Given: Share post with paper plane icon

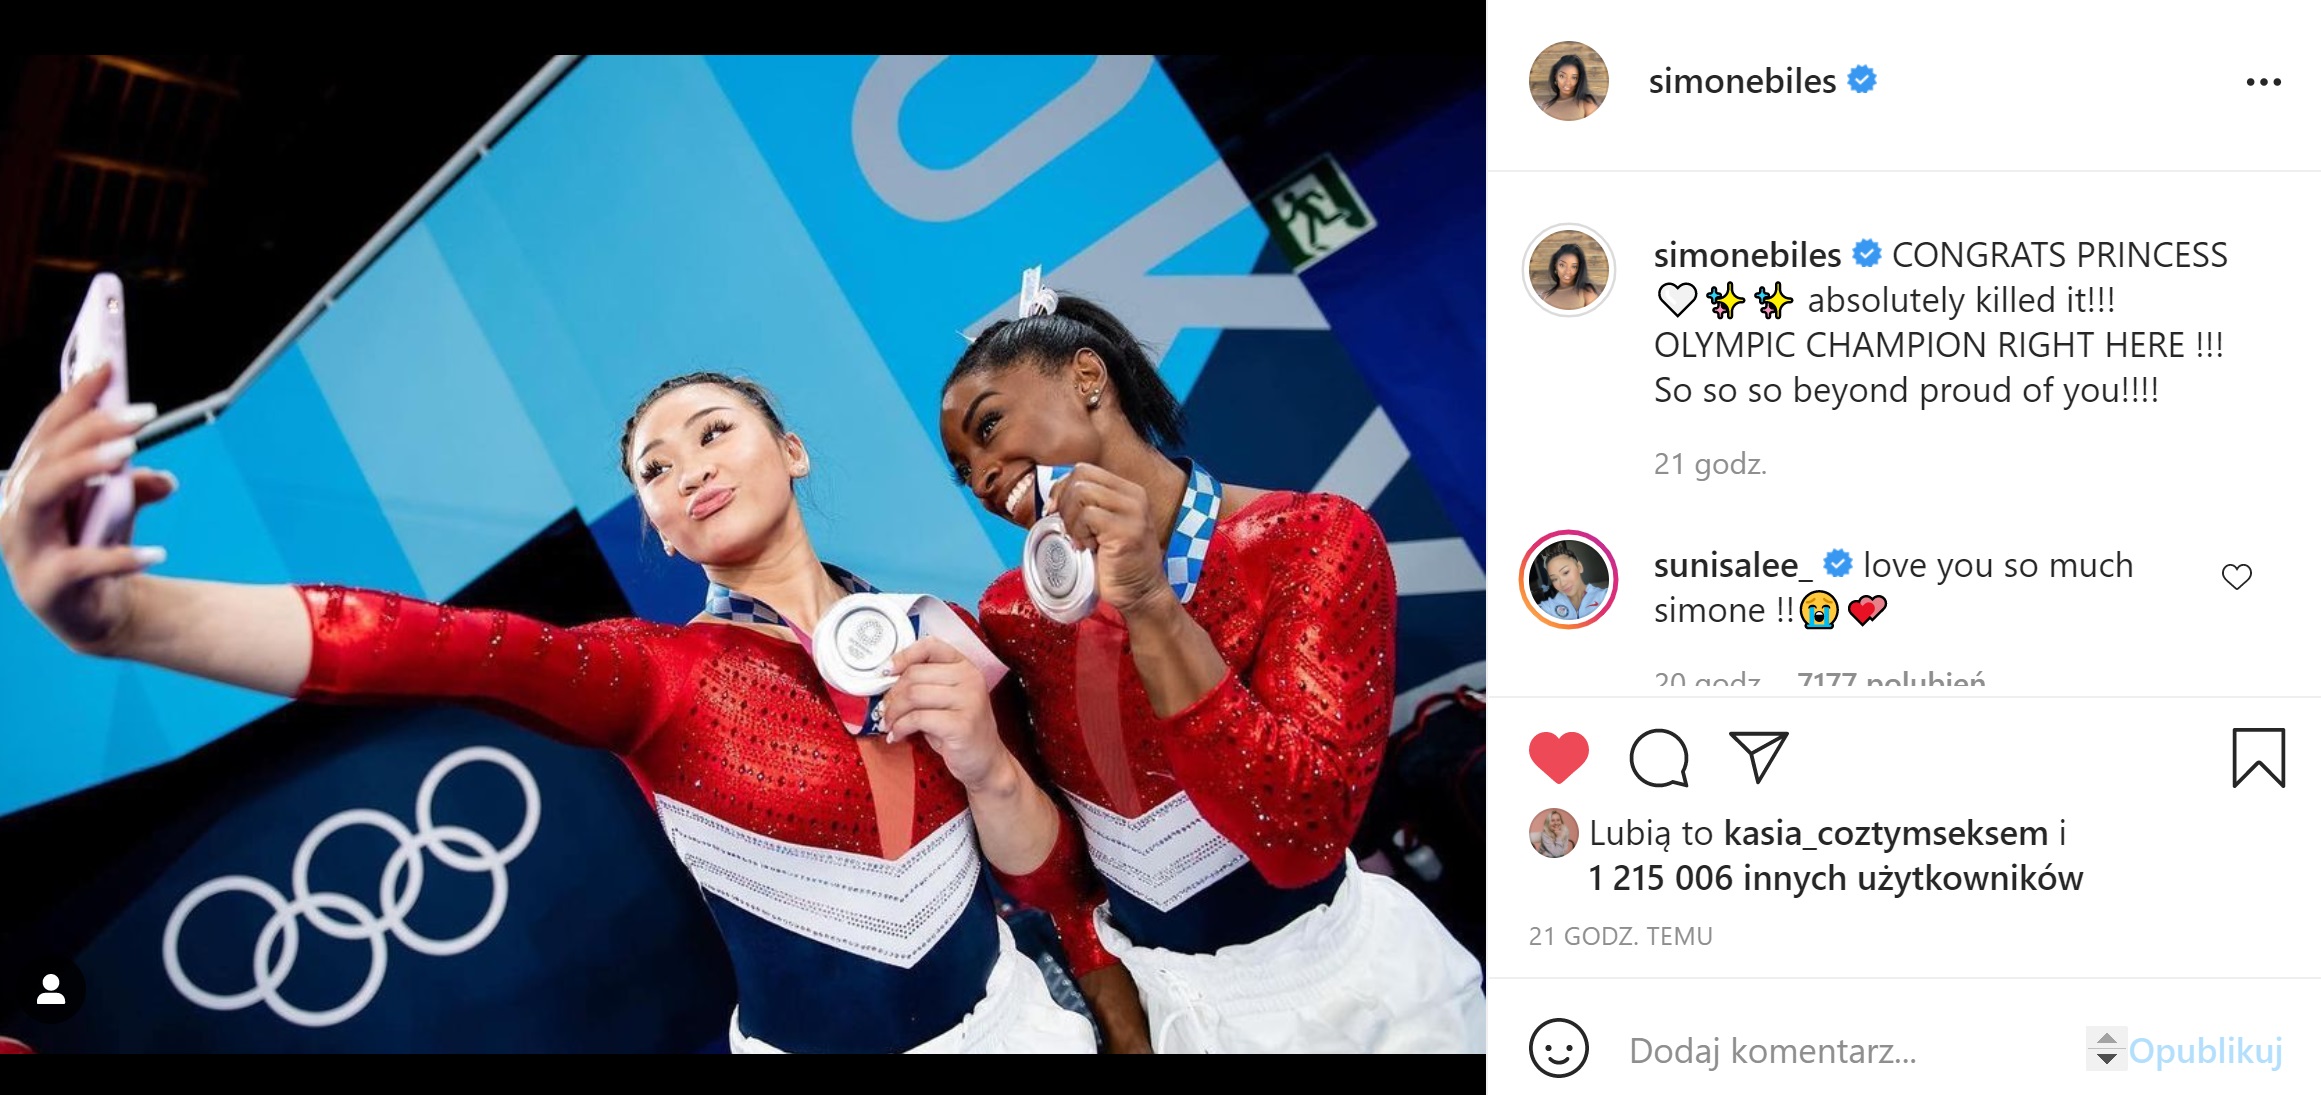Looking at the screenshot, I should coord(1758,757).
